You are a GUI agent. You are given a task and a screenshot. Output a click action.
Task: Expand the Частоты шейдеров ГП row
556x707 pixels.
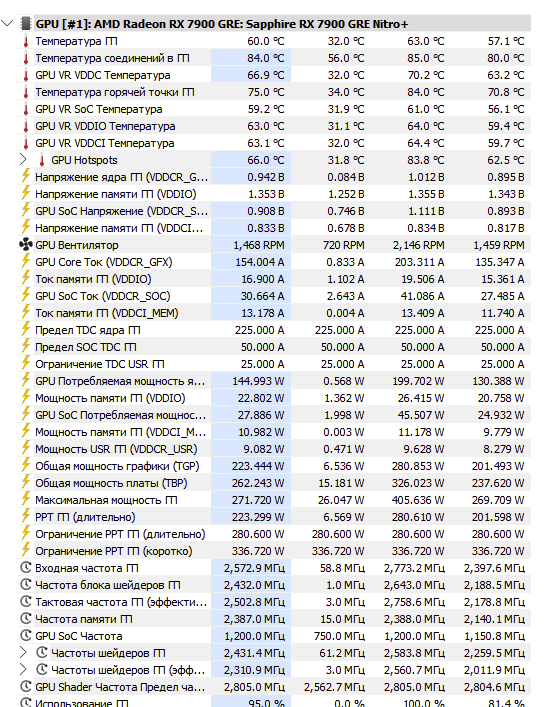coord(23,652)
